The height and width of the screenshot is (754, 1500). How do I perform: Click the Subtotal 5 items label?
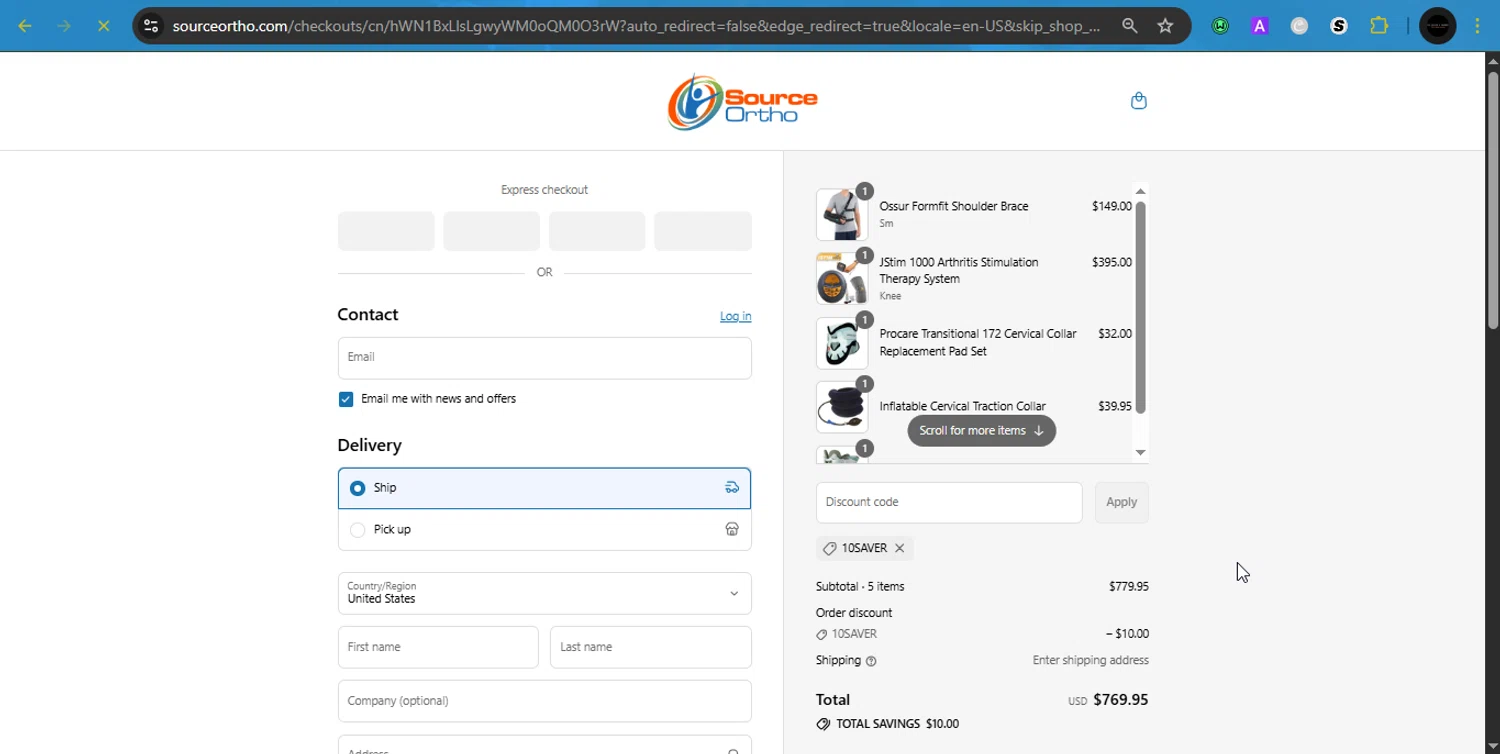pos(860,587)
